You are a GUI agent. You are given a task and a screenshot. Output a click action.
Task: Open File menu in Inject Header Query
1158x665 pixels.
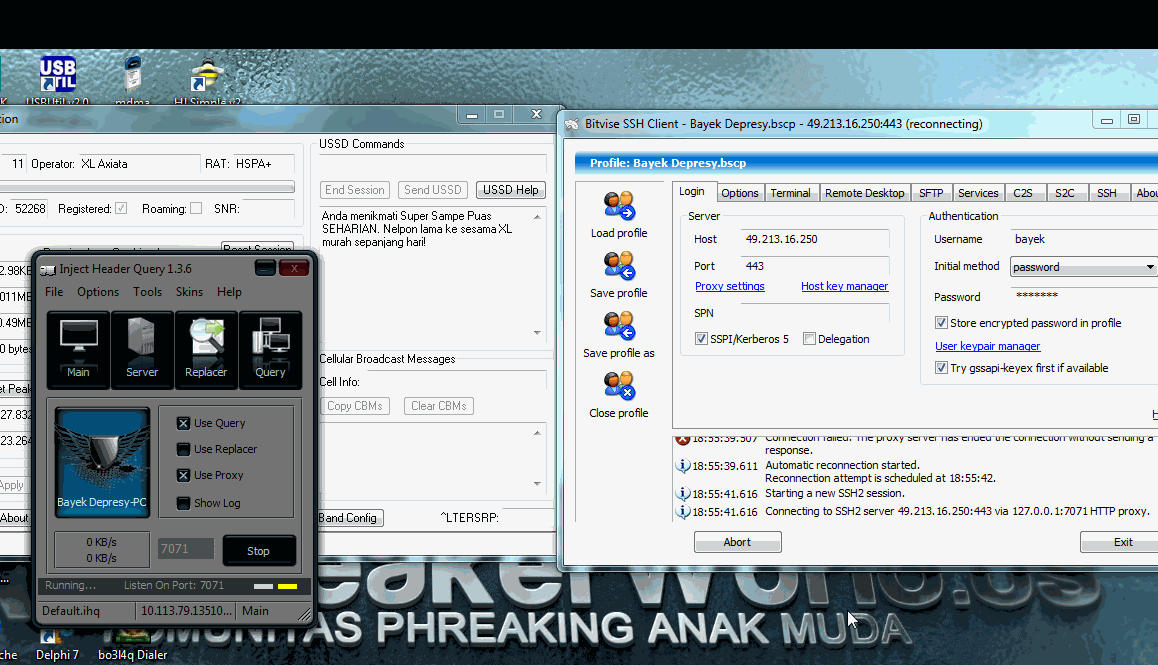pyautogui.click(x=54, y=292)
